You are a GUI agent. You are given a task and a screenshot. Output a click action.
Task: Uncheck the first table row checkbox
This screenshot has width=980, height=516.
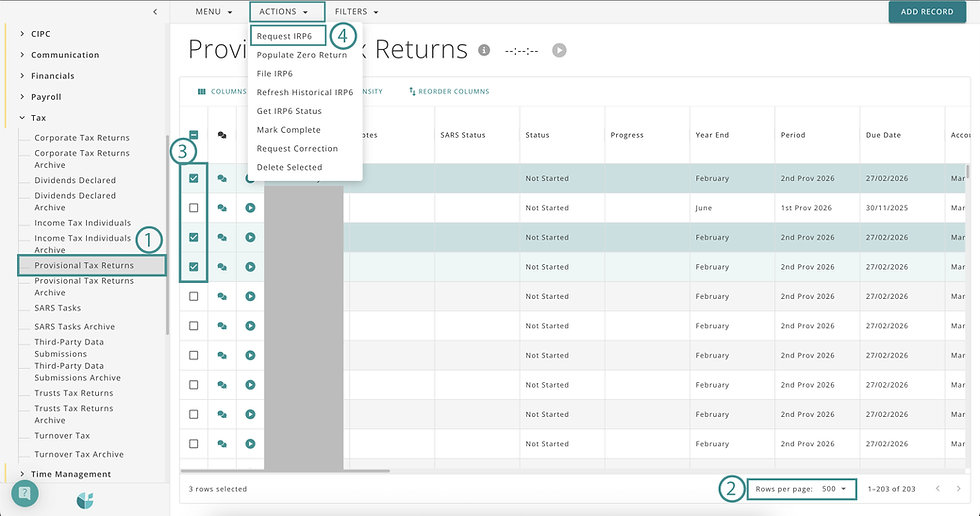(x=194, y=179)
